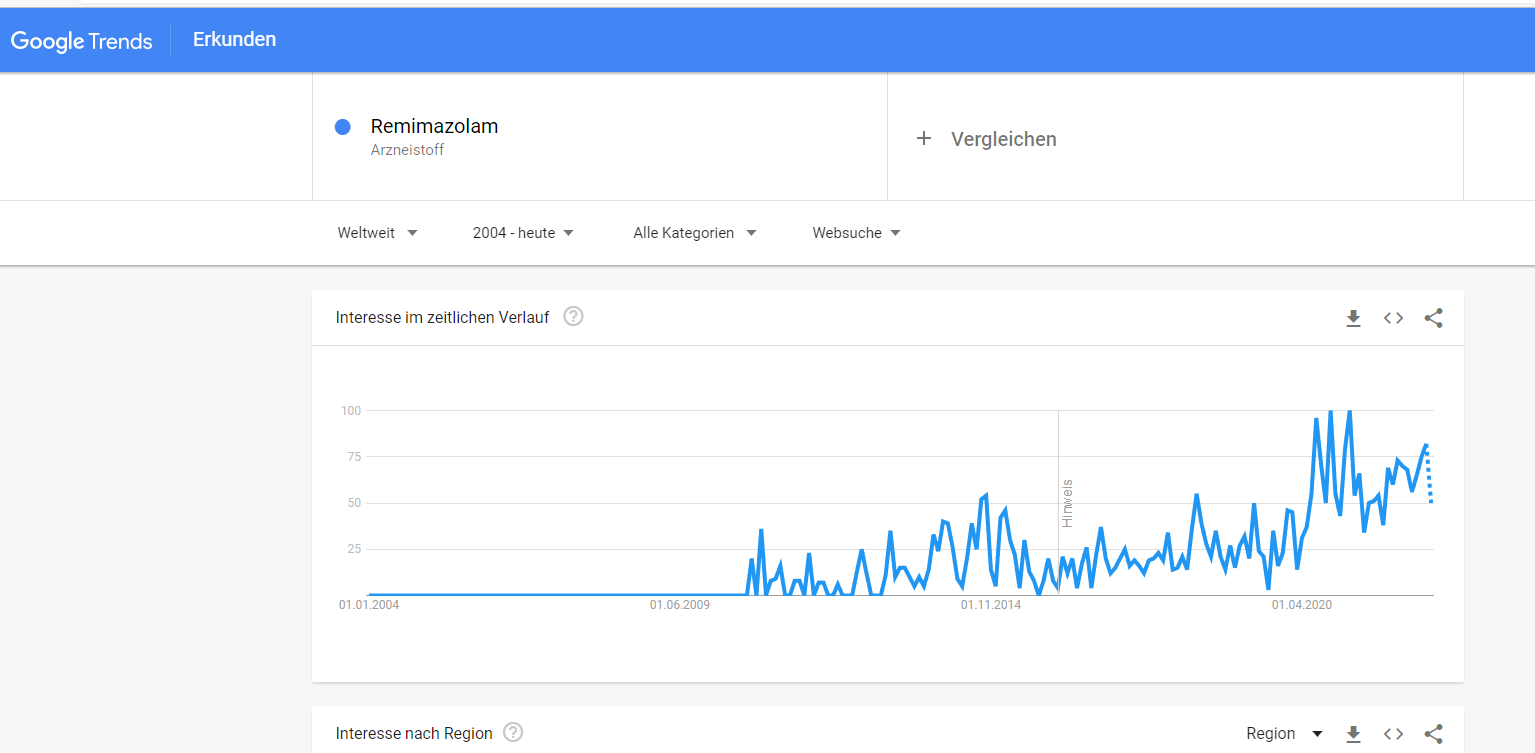Click the Google Trends logo

82,41
